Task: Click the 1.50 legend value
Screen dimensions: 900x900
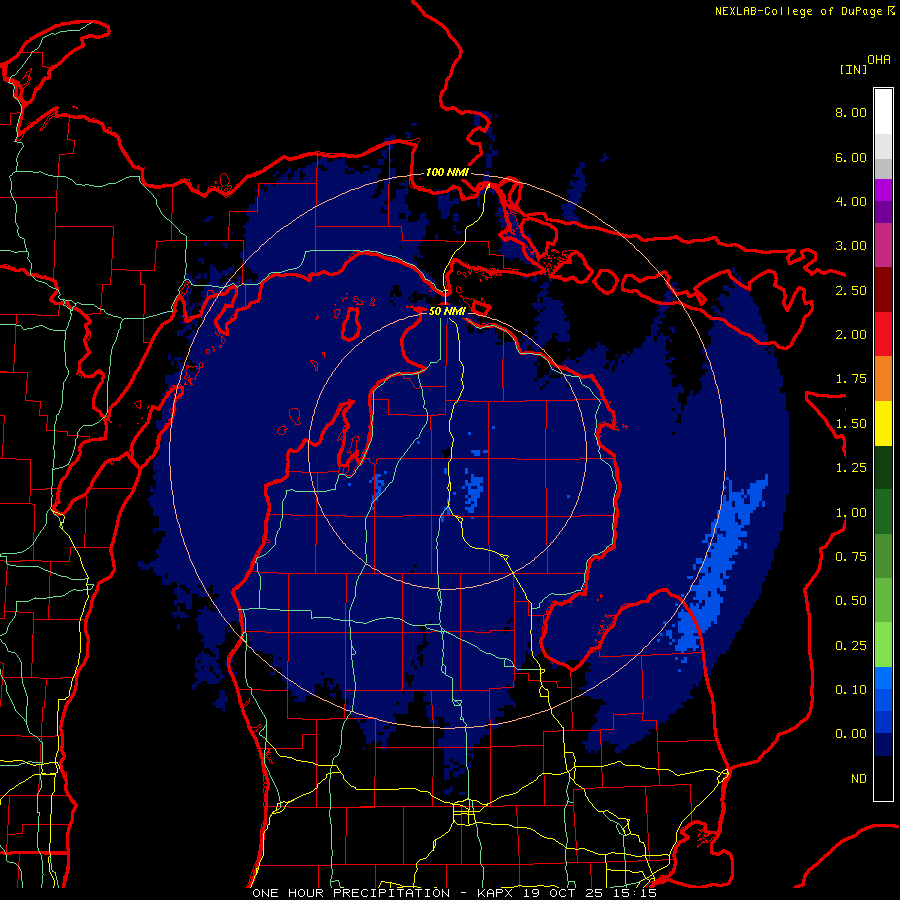Action: click(851, 424)
